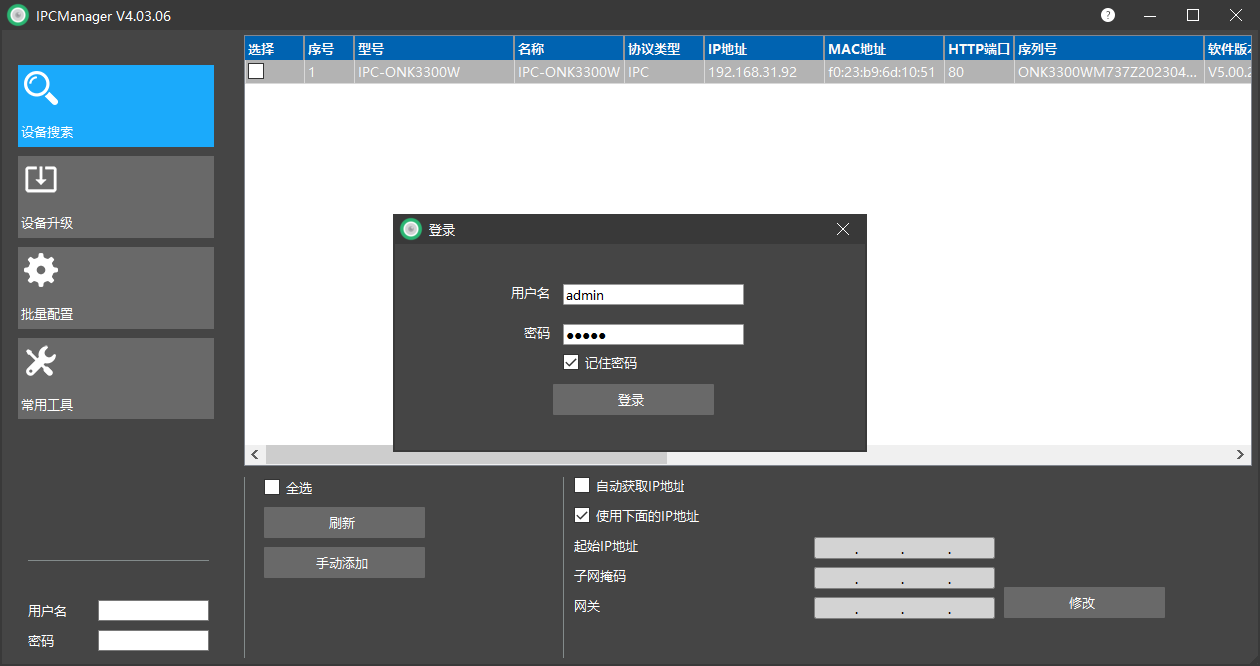Click the 网关 gateway field
The width and height of the screenshot is (1260, 666).
(904, 607)
